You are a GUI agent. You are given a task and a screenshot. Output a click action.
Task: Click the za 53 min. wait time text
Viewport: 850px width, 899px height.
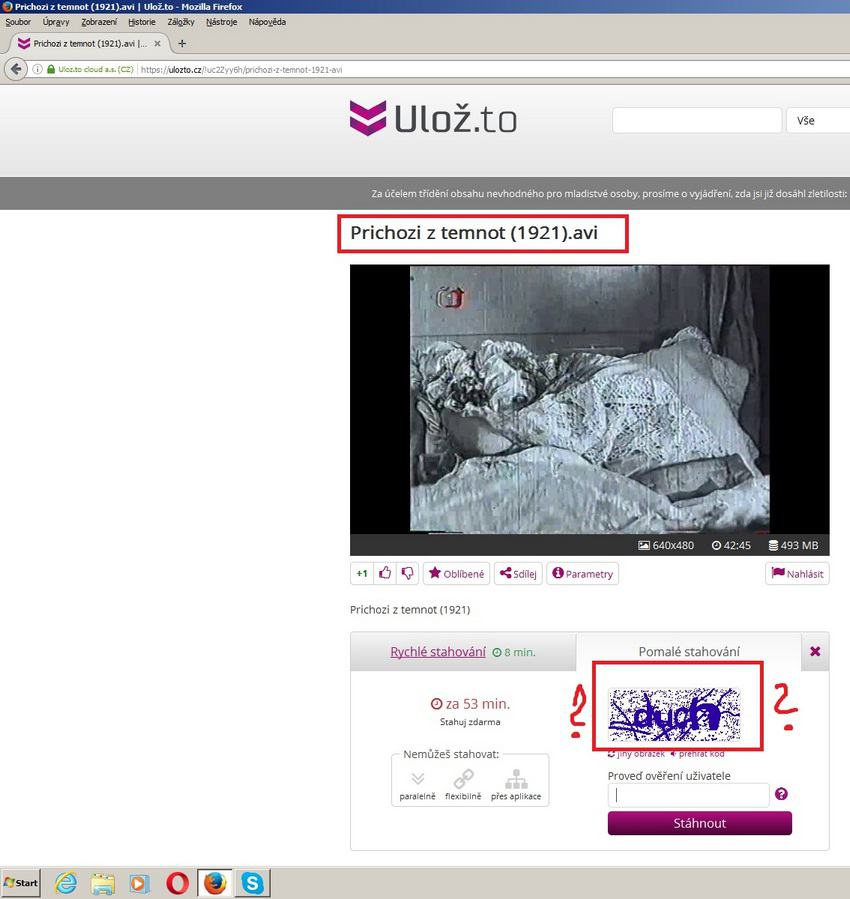pos(470,703)
